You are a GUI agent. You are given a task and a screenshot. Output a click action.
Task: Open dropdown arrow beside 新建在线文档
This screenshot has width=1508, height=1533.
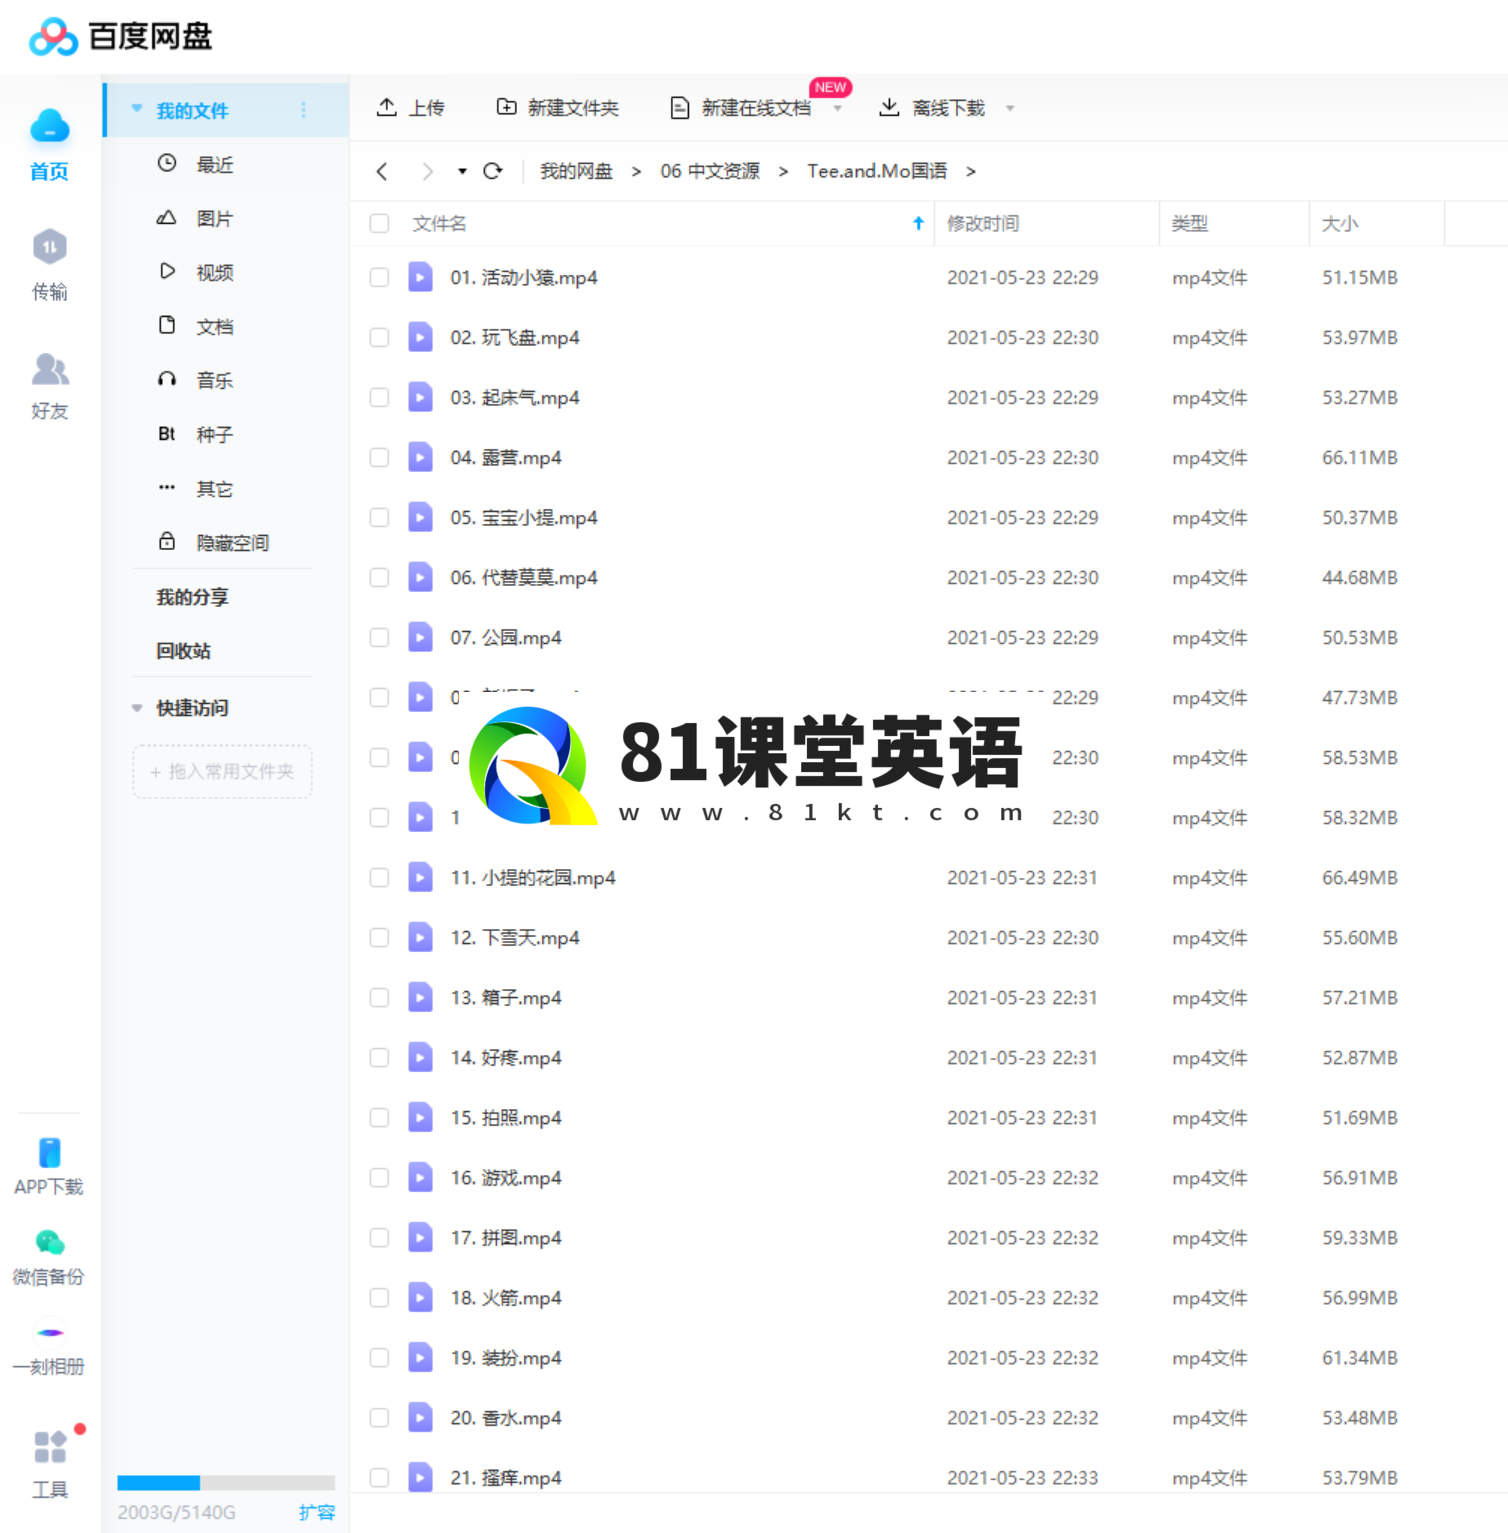(838, 108)
